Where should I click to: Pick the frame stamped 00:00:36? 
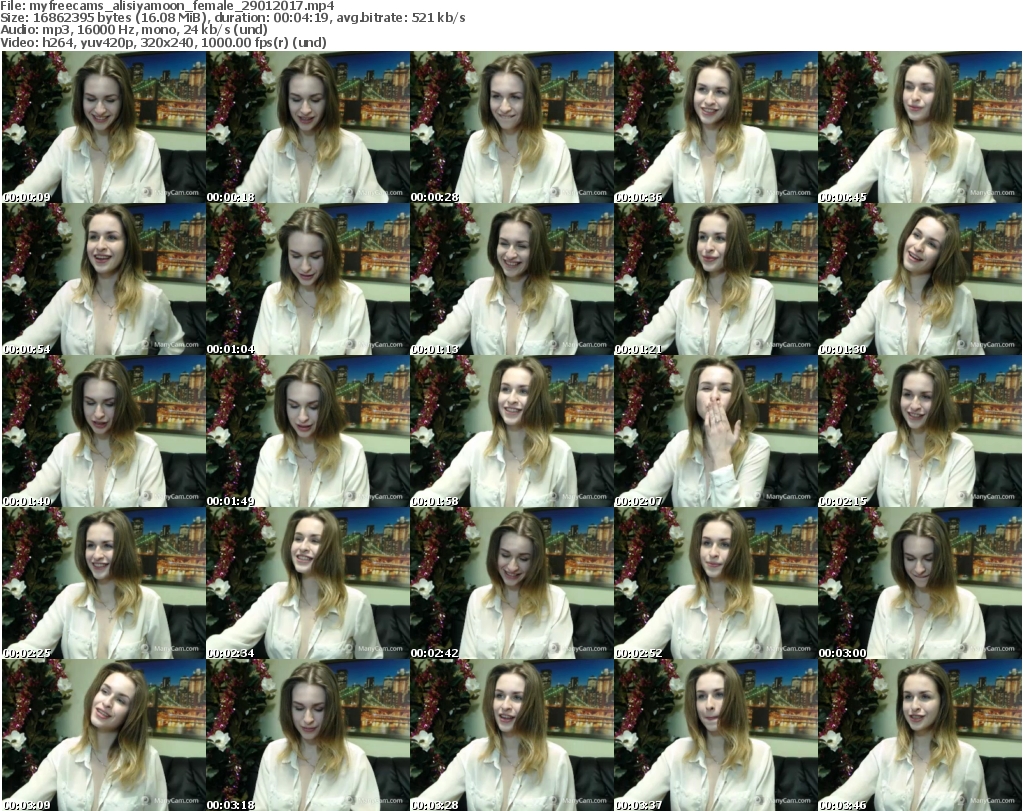(x=715, y=127)
